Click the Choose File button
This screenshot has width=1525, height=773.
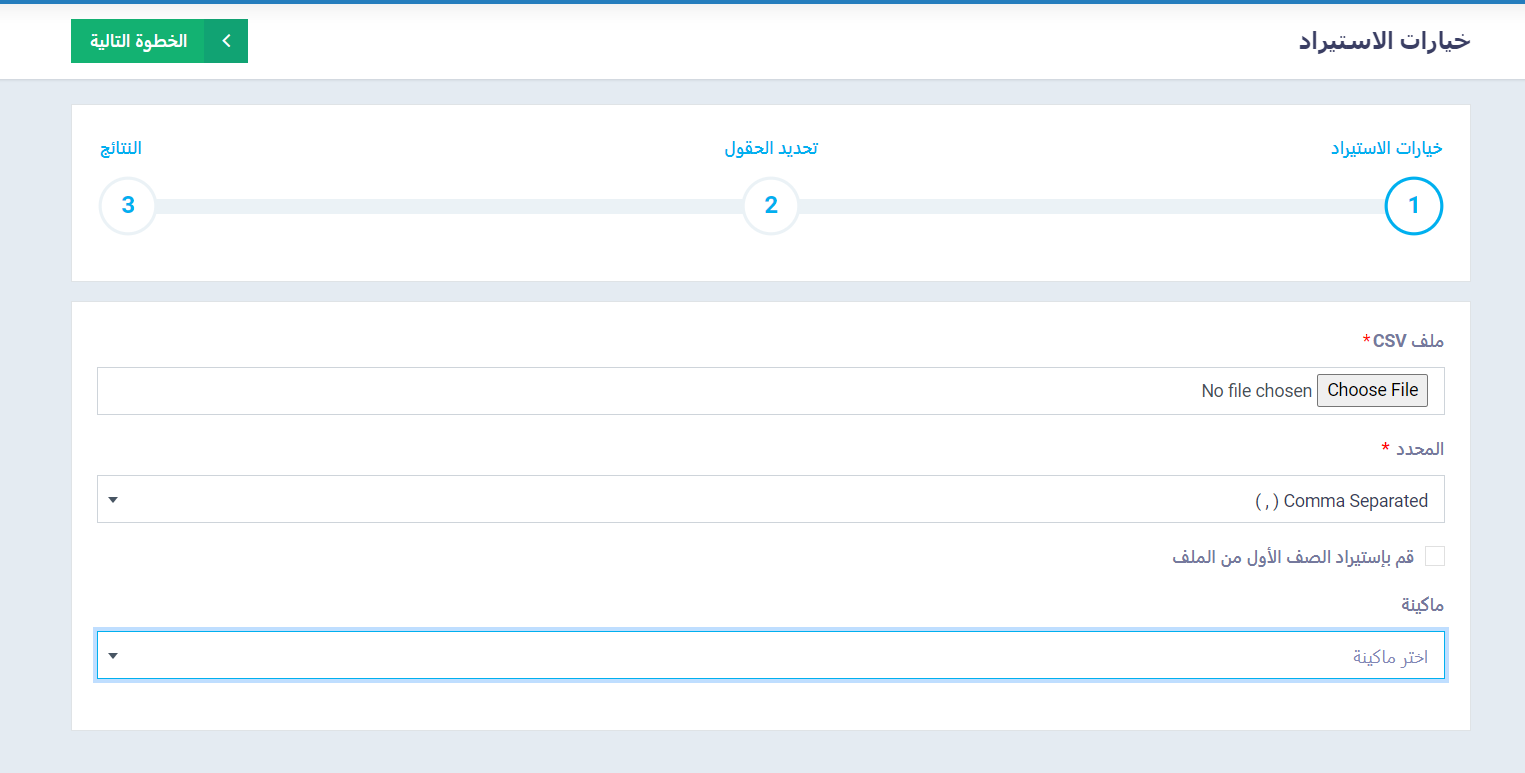(1372, 390)
